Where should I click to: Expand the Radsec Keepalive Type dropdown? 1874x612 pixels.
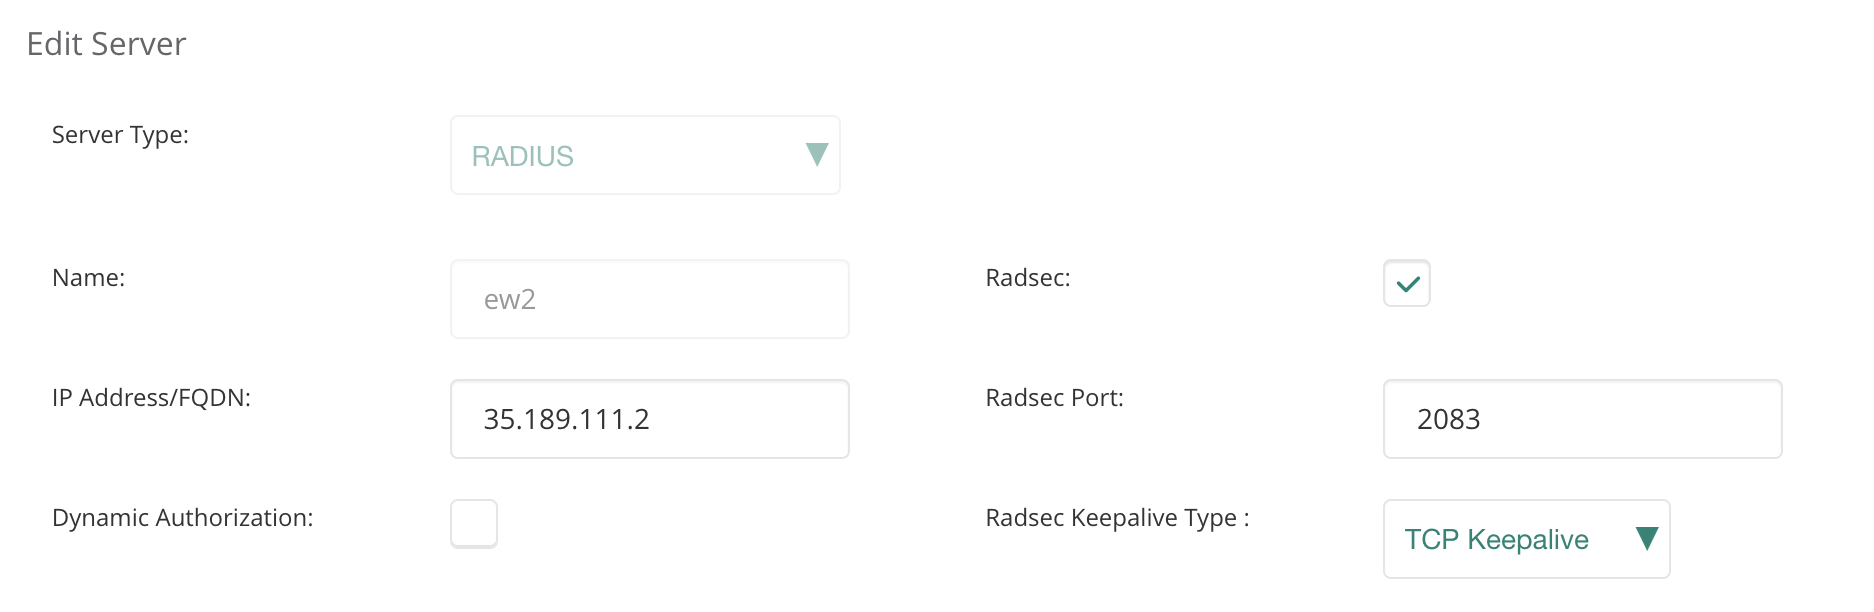click(1525, 539)
